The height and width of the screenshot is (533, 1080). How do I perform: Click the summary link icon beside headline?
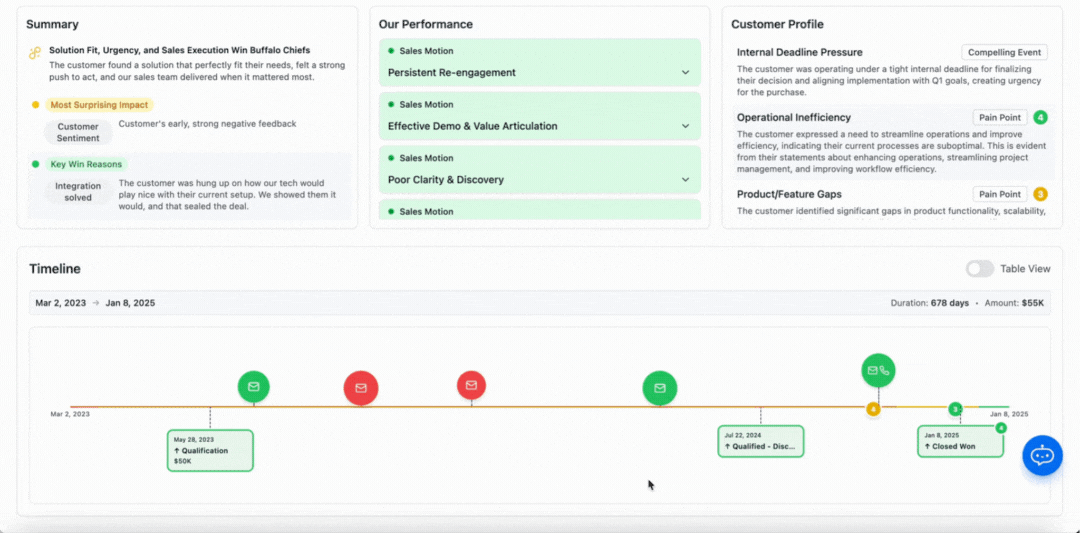34,53
